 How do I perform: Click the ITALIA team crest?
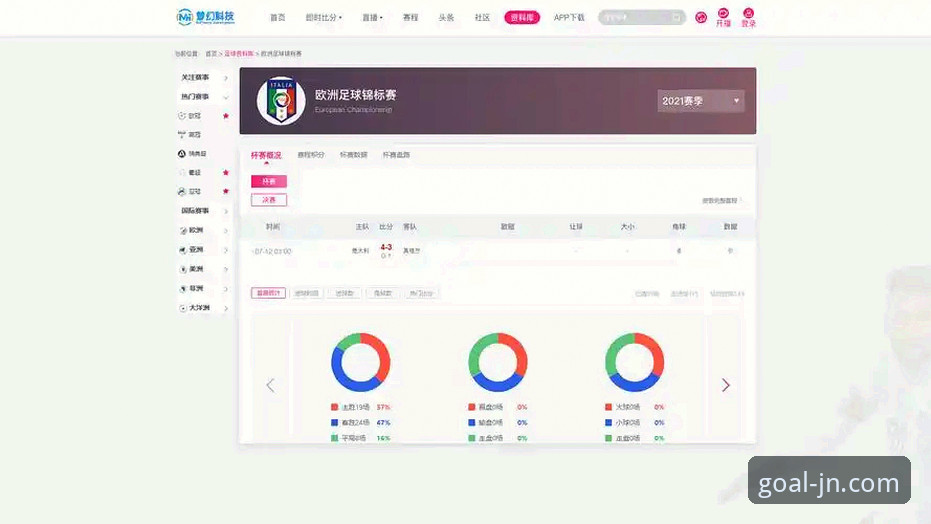[x=281, y=100]
